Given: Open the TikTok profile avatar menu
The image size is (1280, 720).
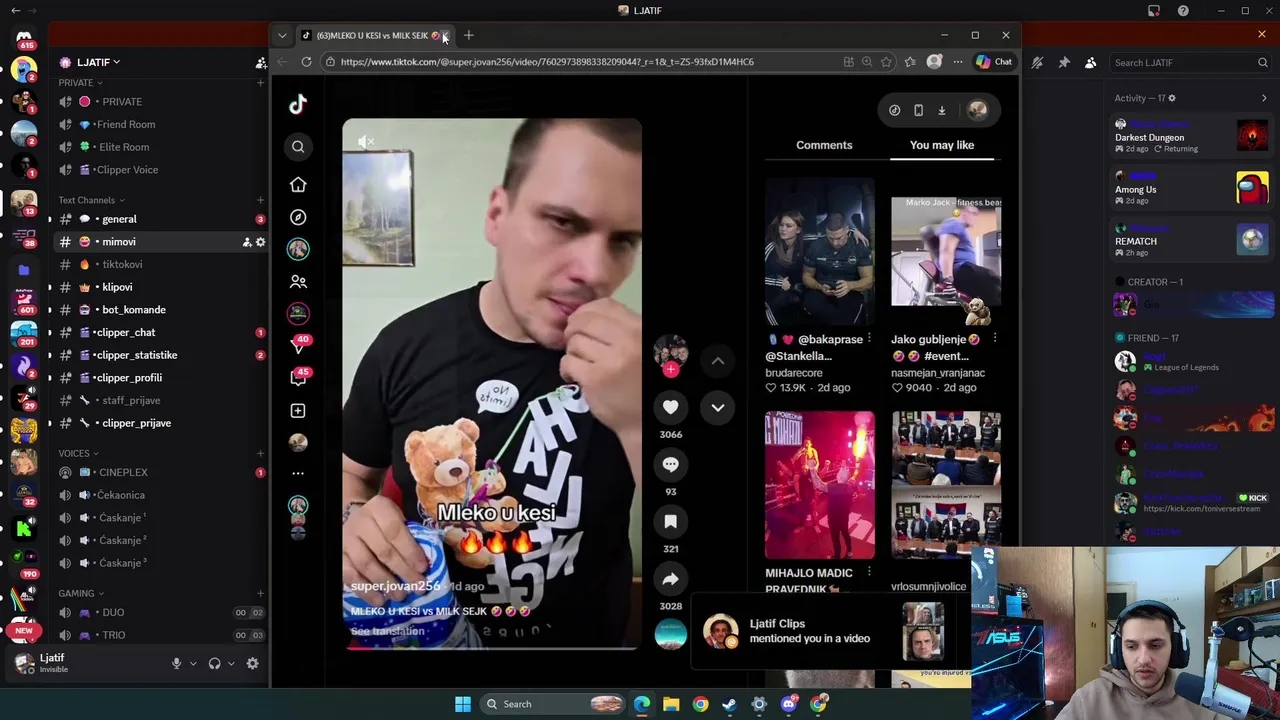Looking at the screenshot, I should click(x=977, y=110).
